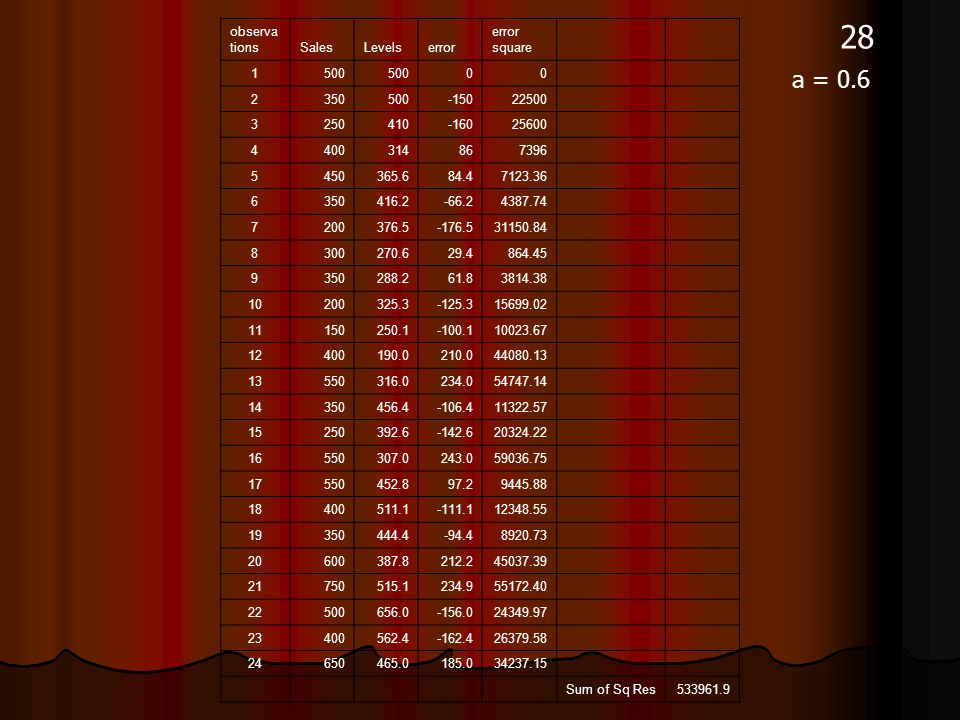Select error value -176.5
The image size is (960, 720).
tap(455, 228)
